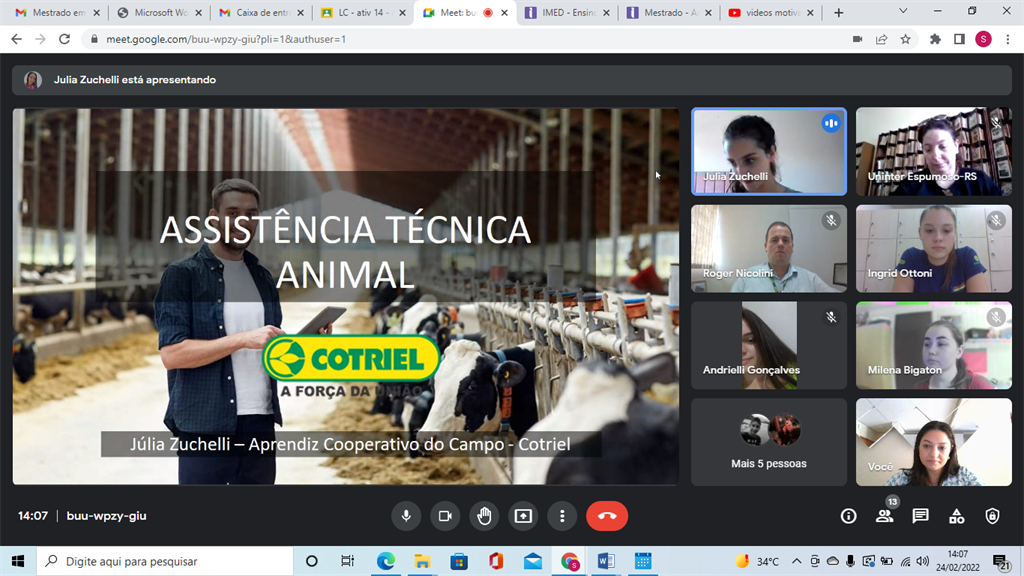Show the participants list panel
1024x576 pixels.
tap(884, 516)
